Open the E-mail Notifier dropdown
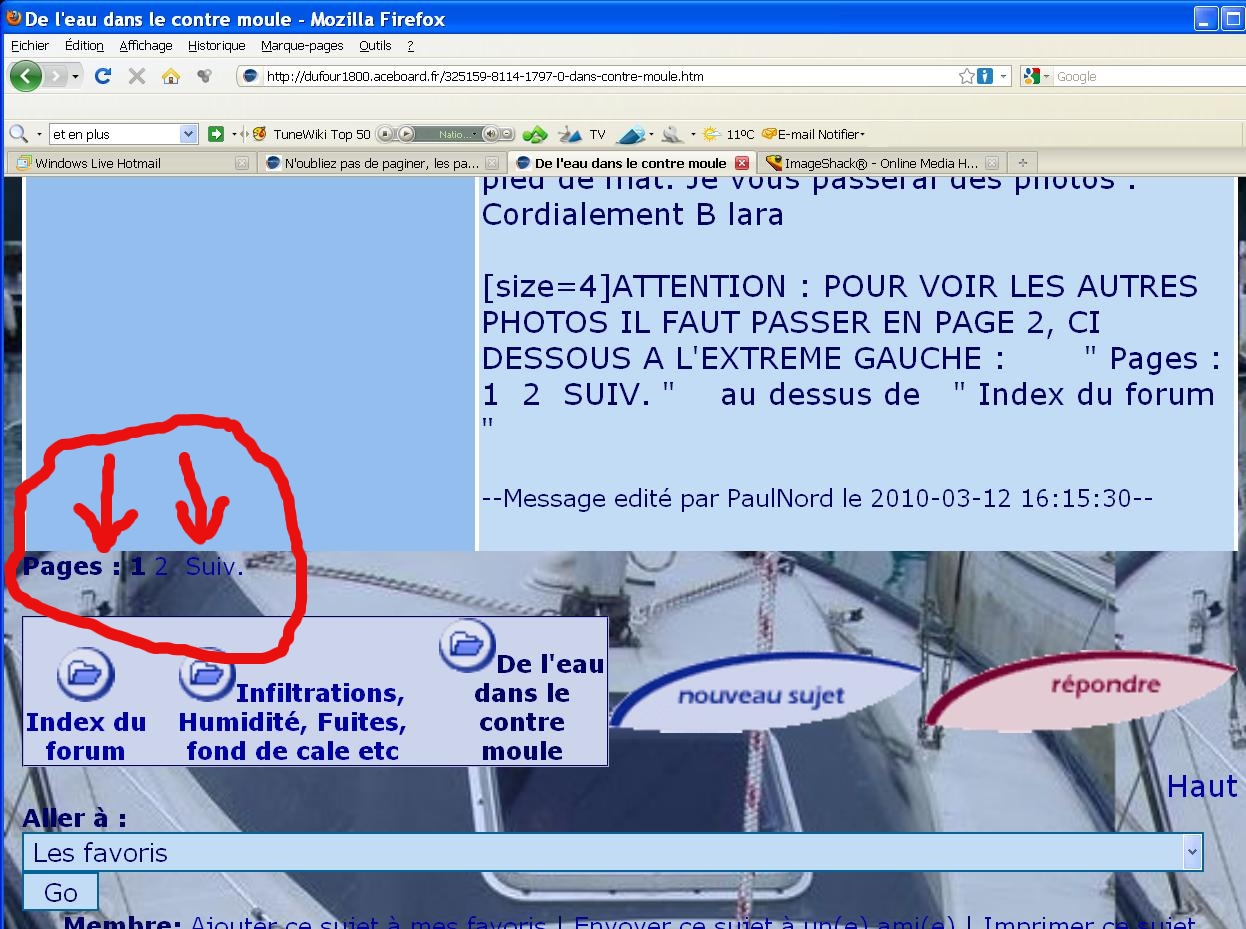Screen dimensions: 1246x929 click(x=815, y=134)
